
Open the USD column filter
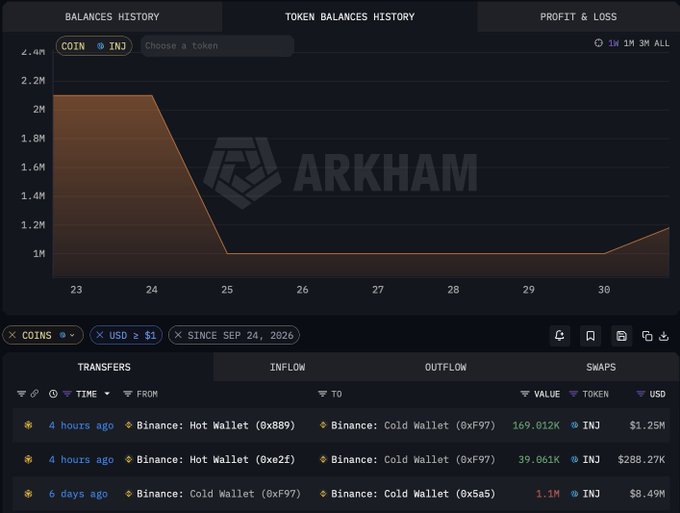tap(640, 394)
